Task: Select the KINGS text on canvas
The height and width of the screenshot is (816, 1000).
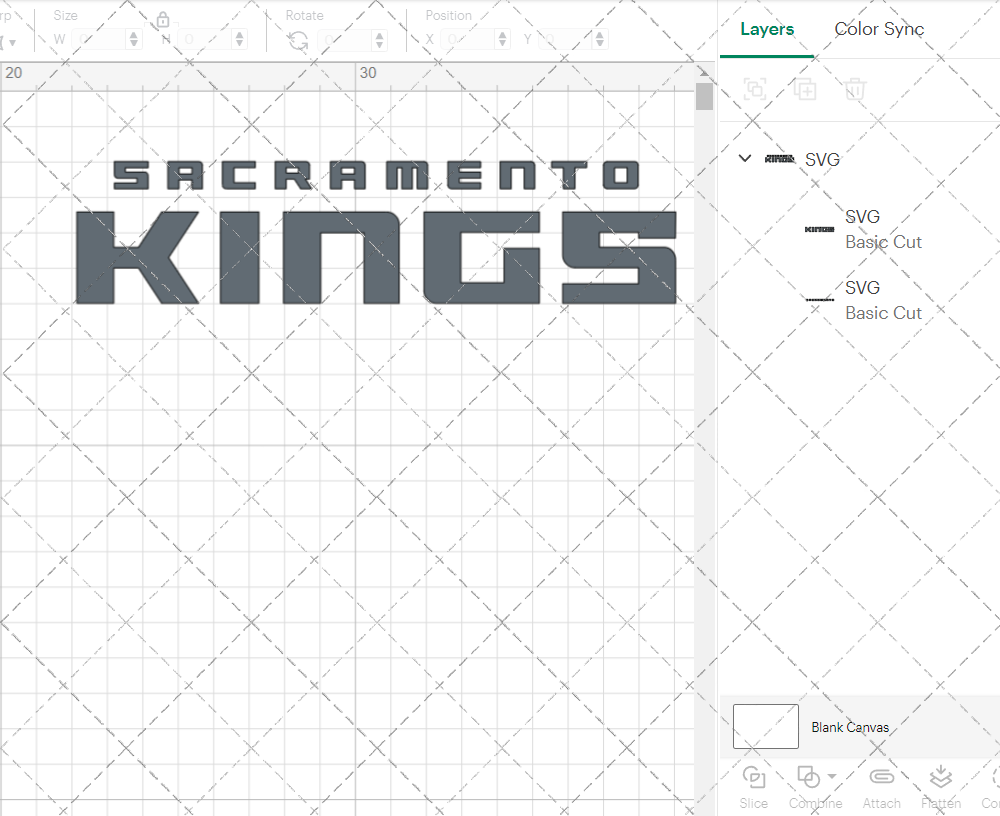Action: 376,258
